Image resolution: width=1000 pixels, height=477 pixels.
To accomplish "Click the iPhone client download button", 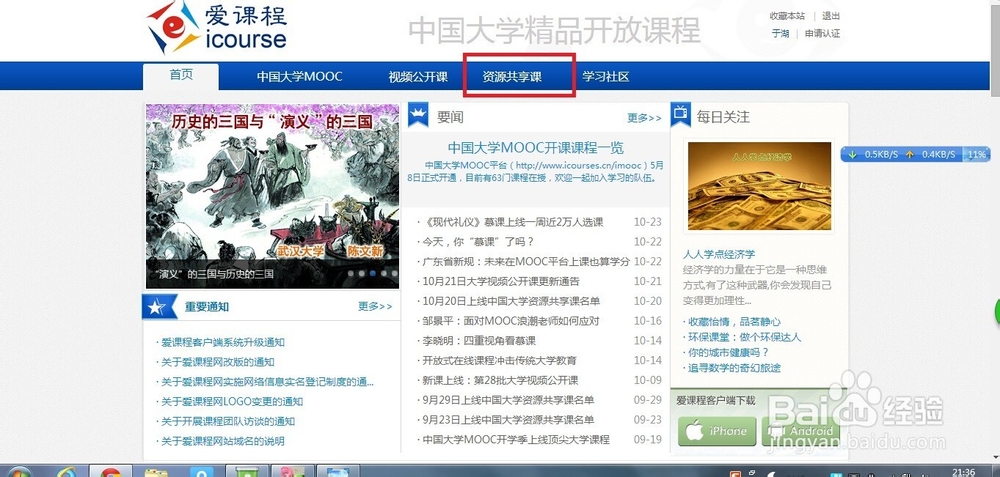I will click(x=717, y=430).
